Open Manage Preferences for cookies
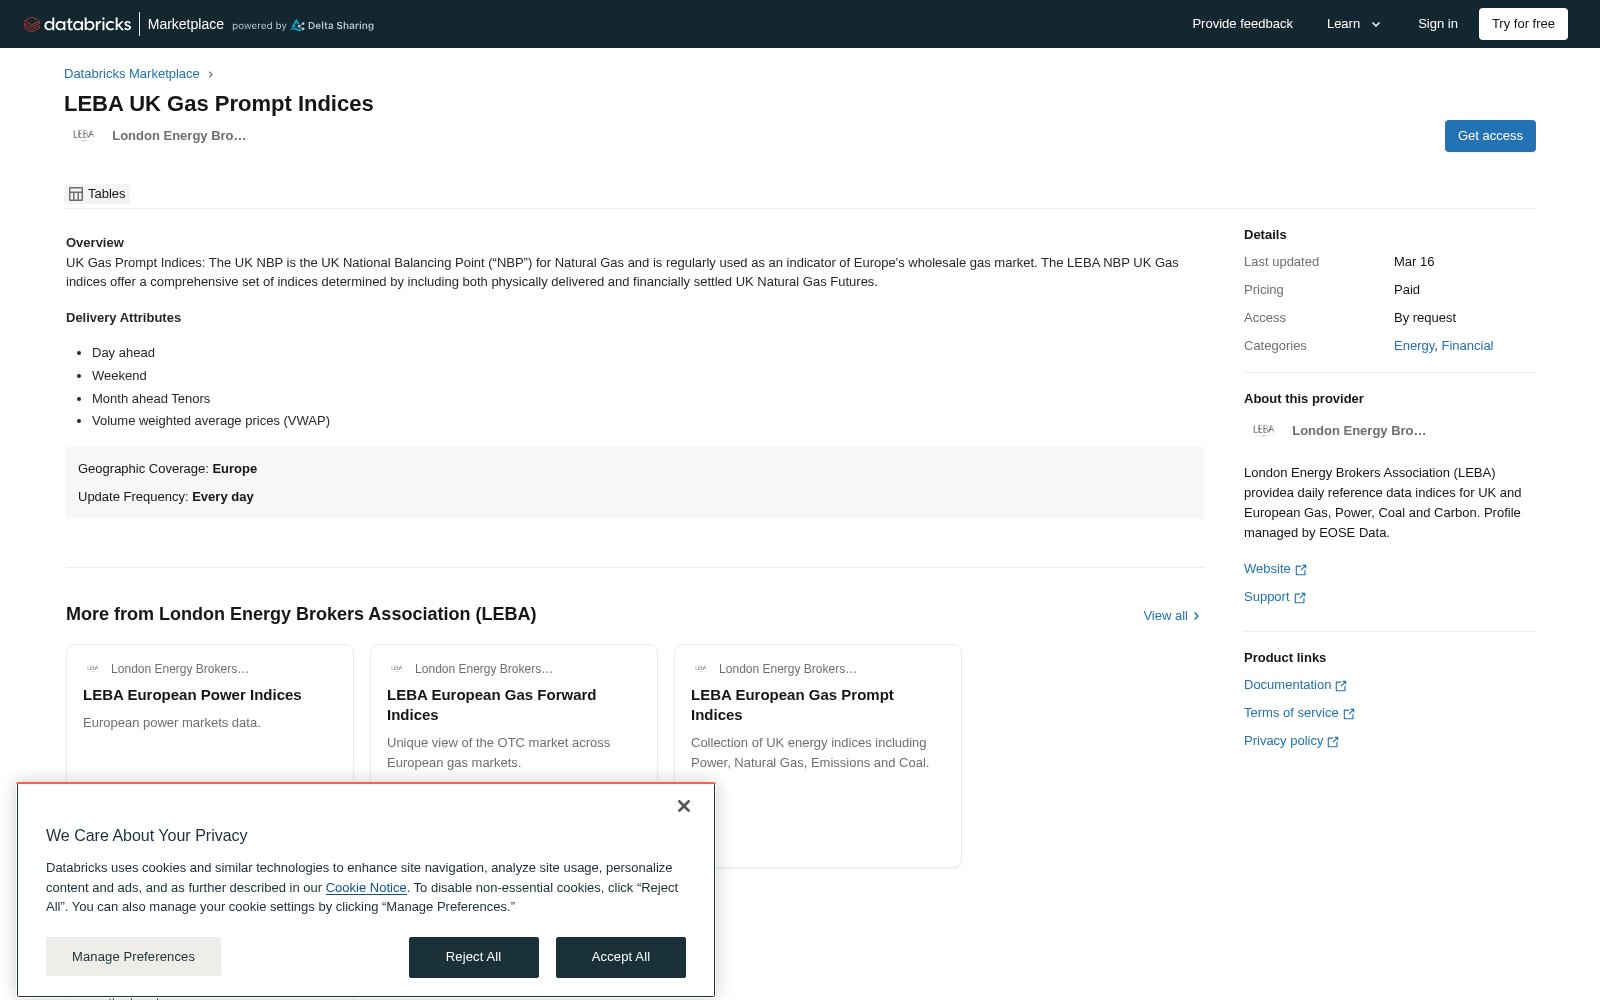 click(133, 957)
